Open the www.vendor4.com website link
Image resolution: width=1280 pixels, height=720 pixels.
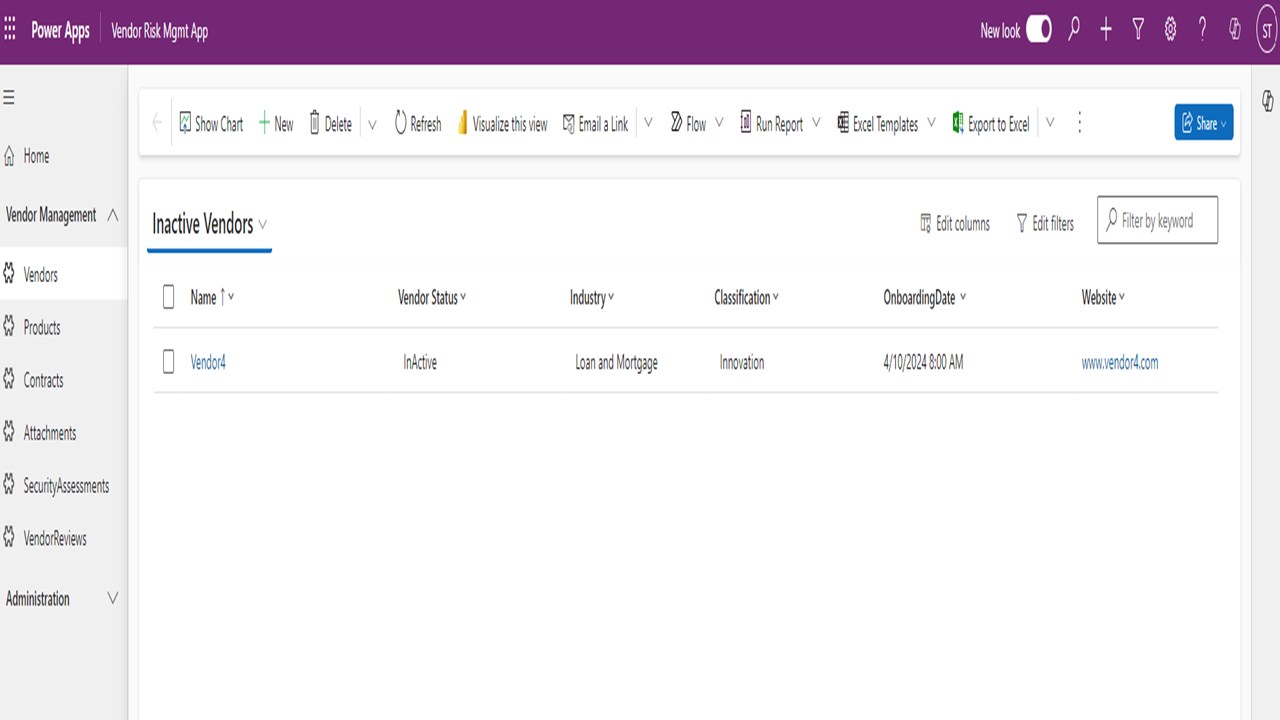1120,363
